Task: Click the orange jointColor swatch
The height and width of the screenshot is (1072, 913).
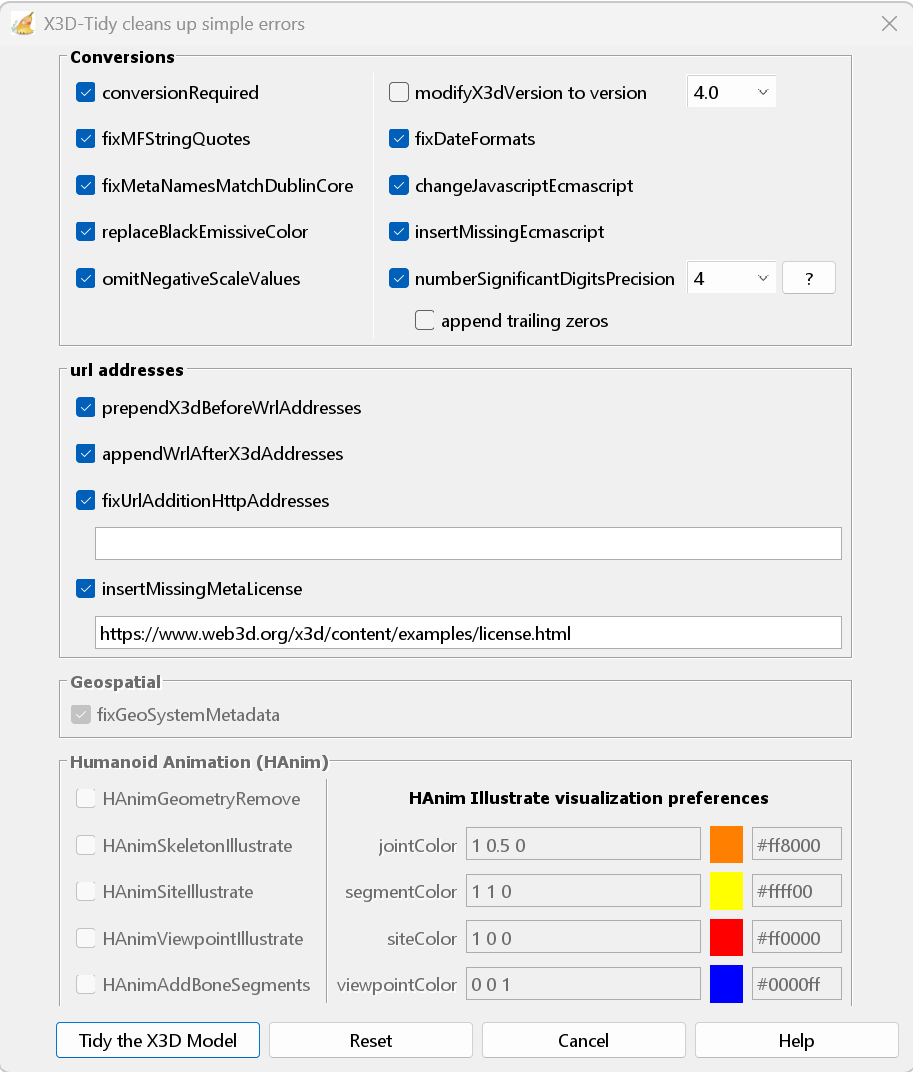Action: (726, 844)
